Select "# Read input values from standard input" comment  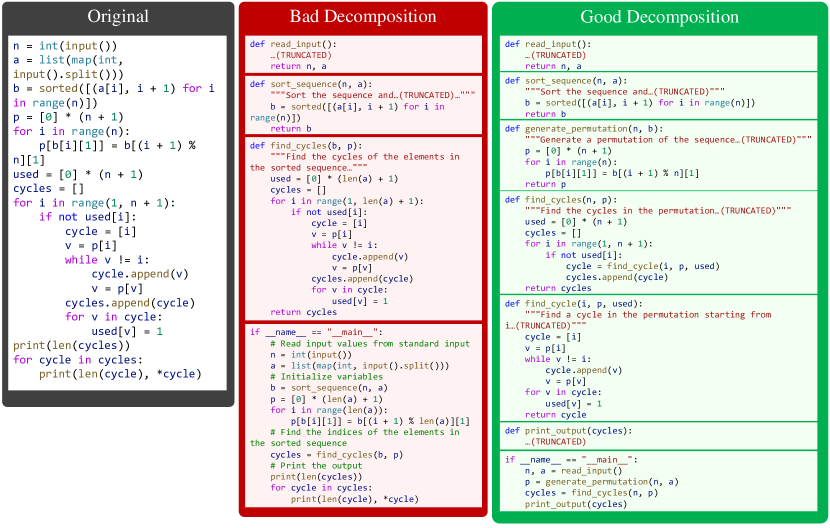click(370, 344)
